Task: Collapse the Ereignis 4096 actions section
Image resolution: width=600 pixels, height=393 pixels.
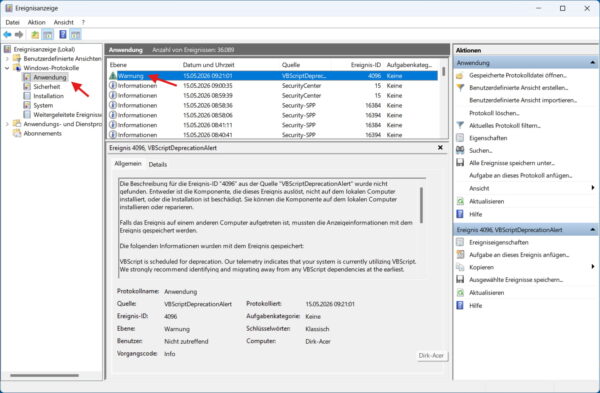Action: pos(593,230)
